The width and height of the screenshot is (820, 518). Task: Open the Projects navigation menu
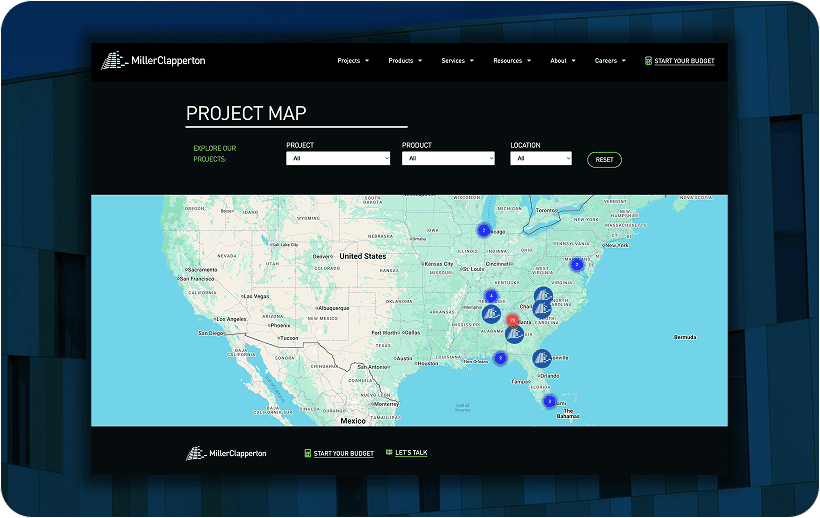pyautogui.click(x=353, y=61)
